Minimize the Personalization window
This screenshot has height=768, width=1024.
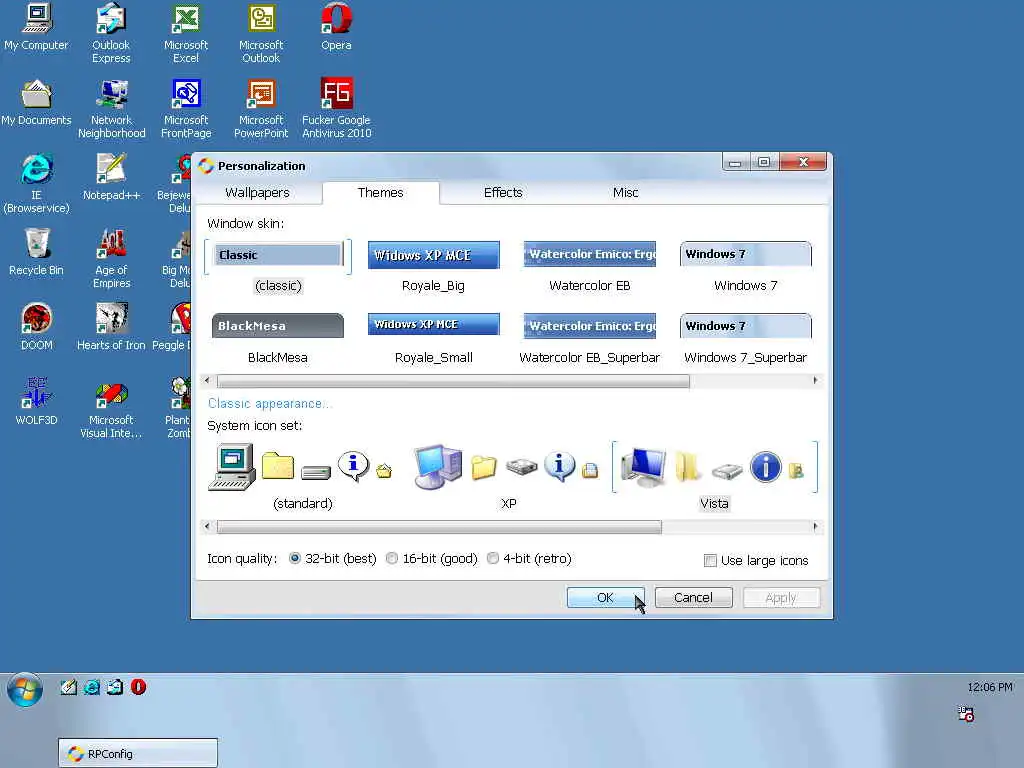(735, 162)
